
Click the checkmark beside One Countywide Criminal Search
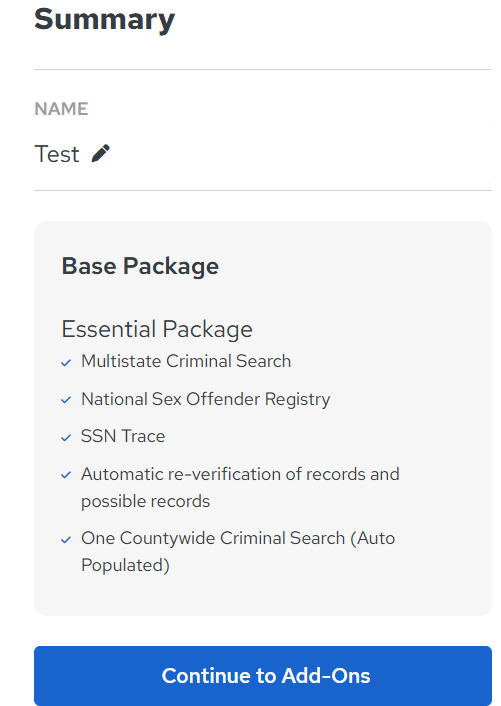(66, 539)
